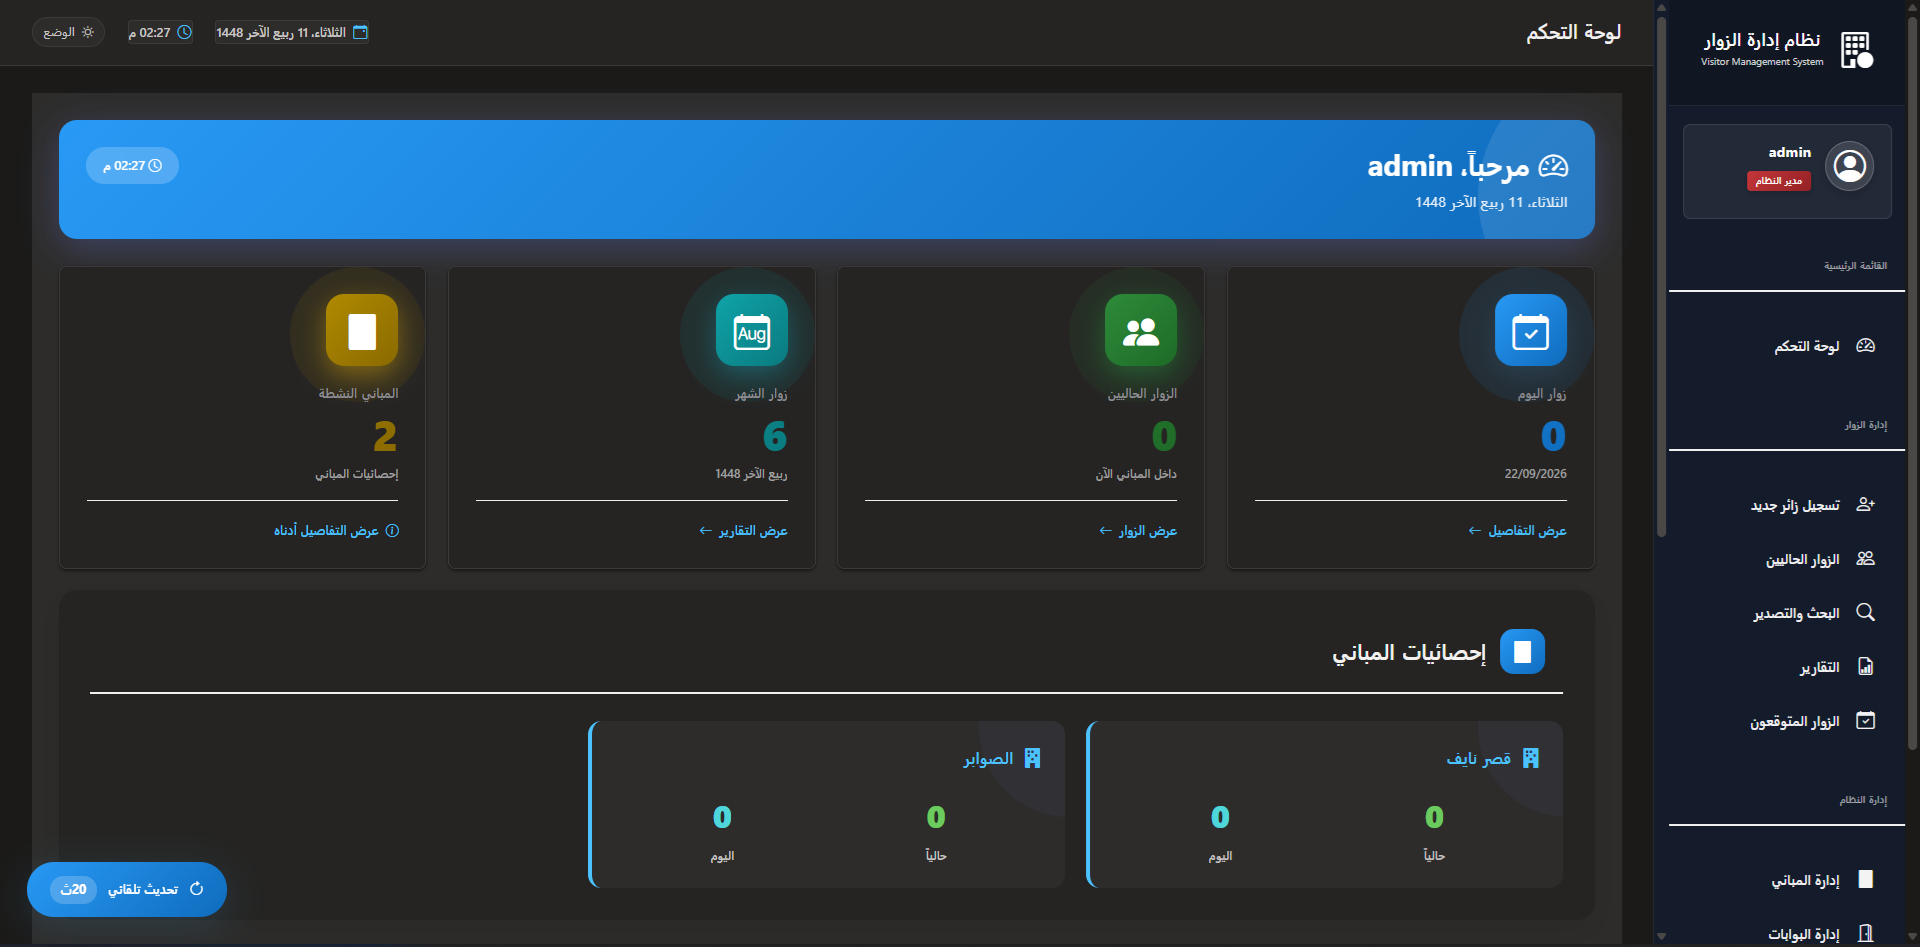Screen dimensions: 1920x947
Task: Click the الصوابر building icon
Action: pos(1032,758)
